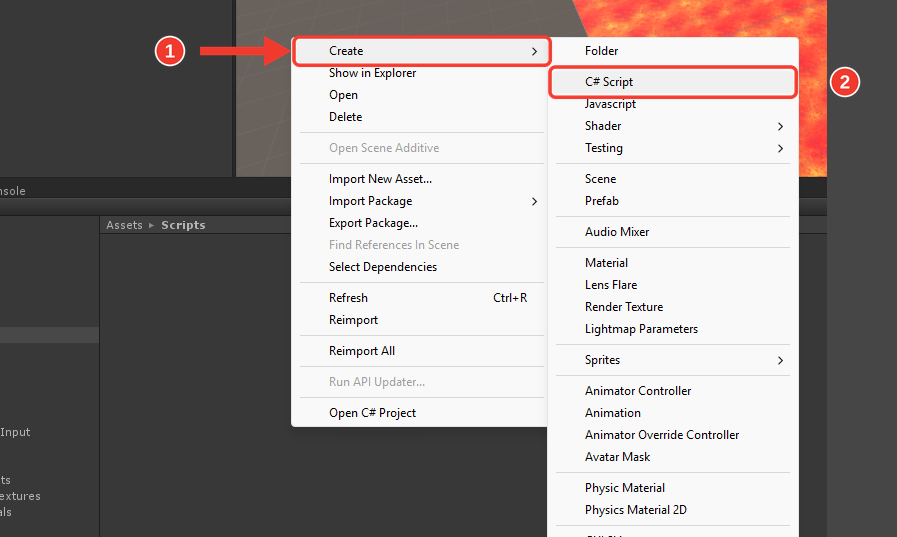
Task: Expand the Import Package arrow
Action: [x=534, y=201]
